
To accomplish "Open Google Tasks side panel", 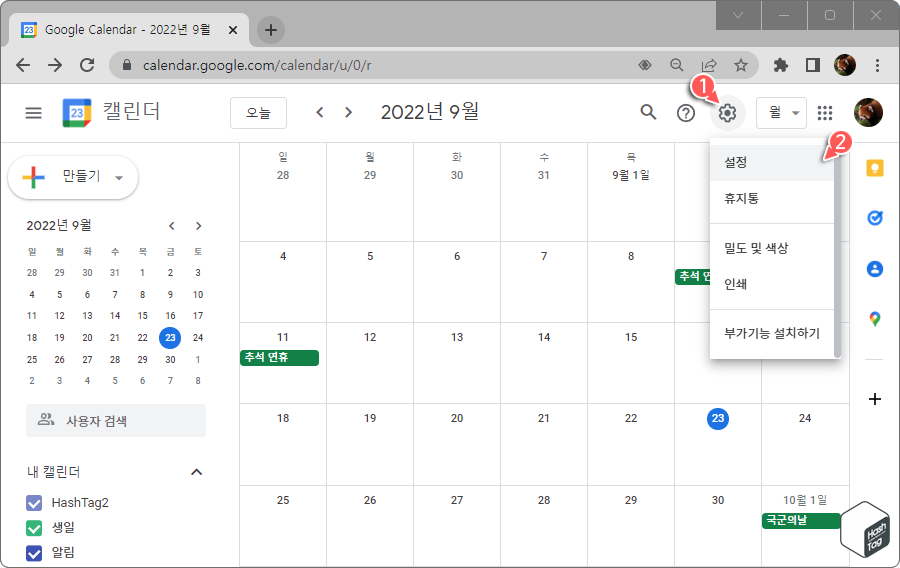I will [x=875, y=218].
